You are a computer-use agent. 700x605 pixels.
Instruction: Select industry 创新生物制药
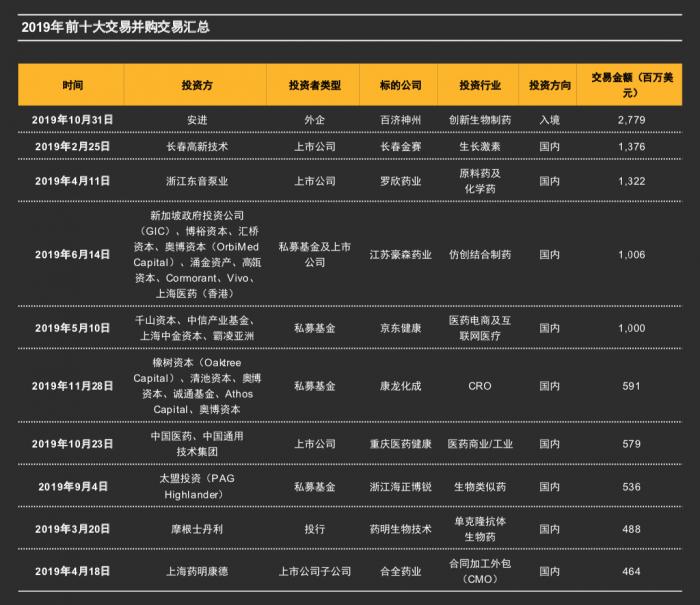pos(480,120)
